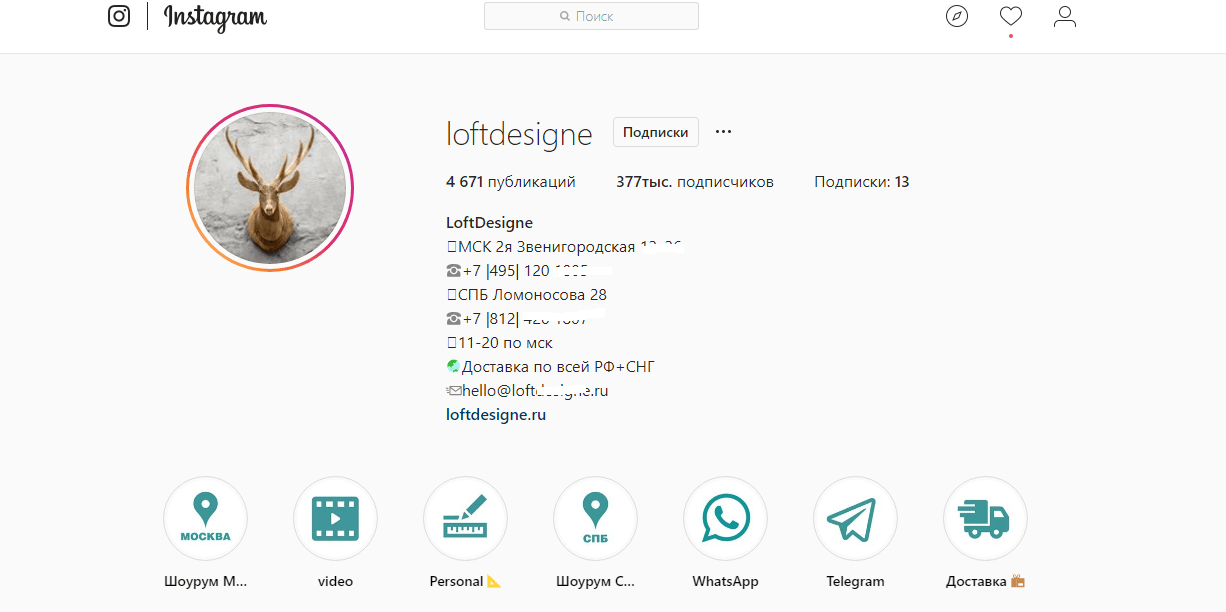Click the Instagram camera logo icon
1226x612 pixels.
(119, 16)
